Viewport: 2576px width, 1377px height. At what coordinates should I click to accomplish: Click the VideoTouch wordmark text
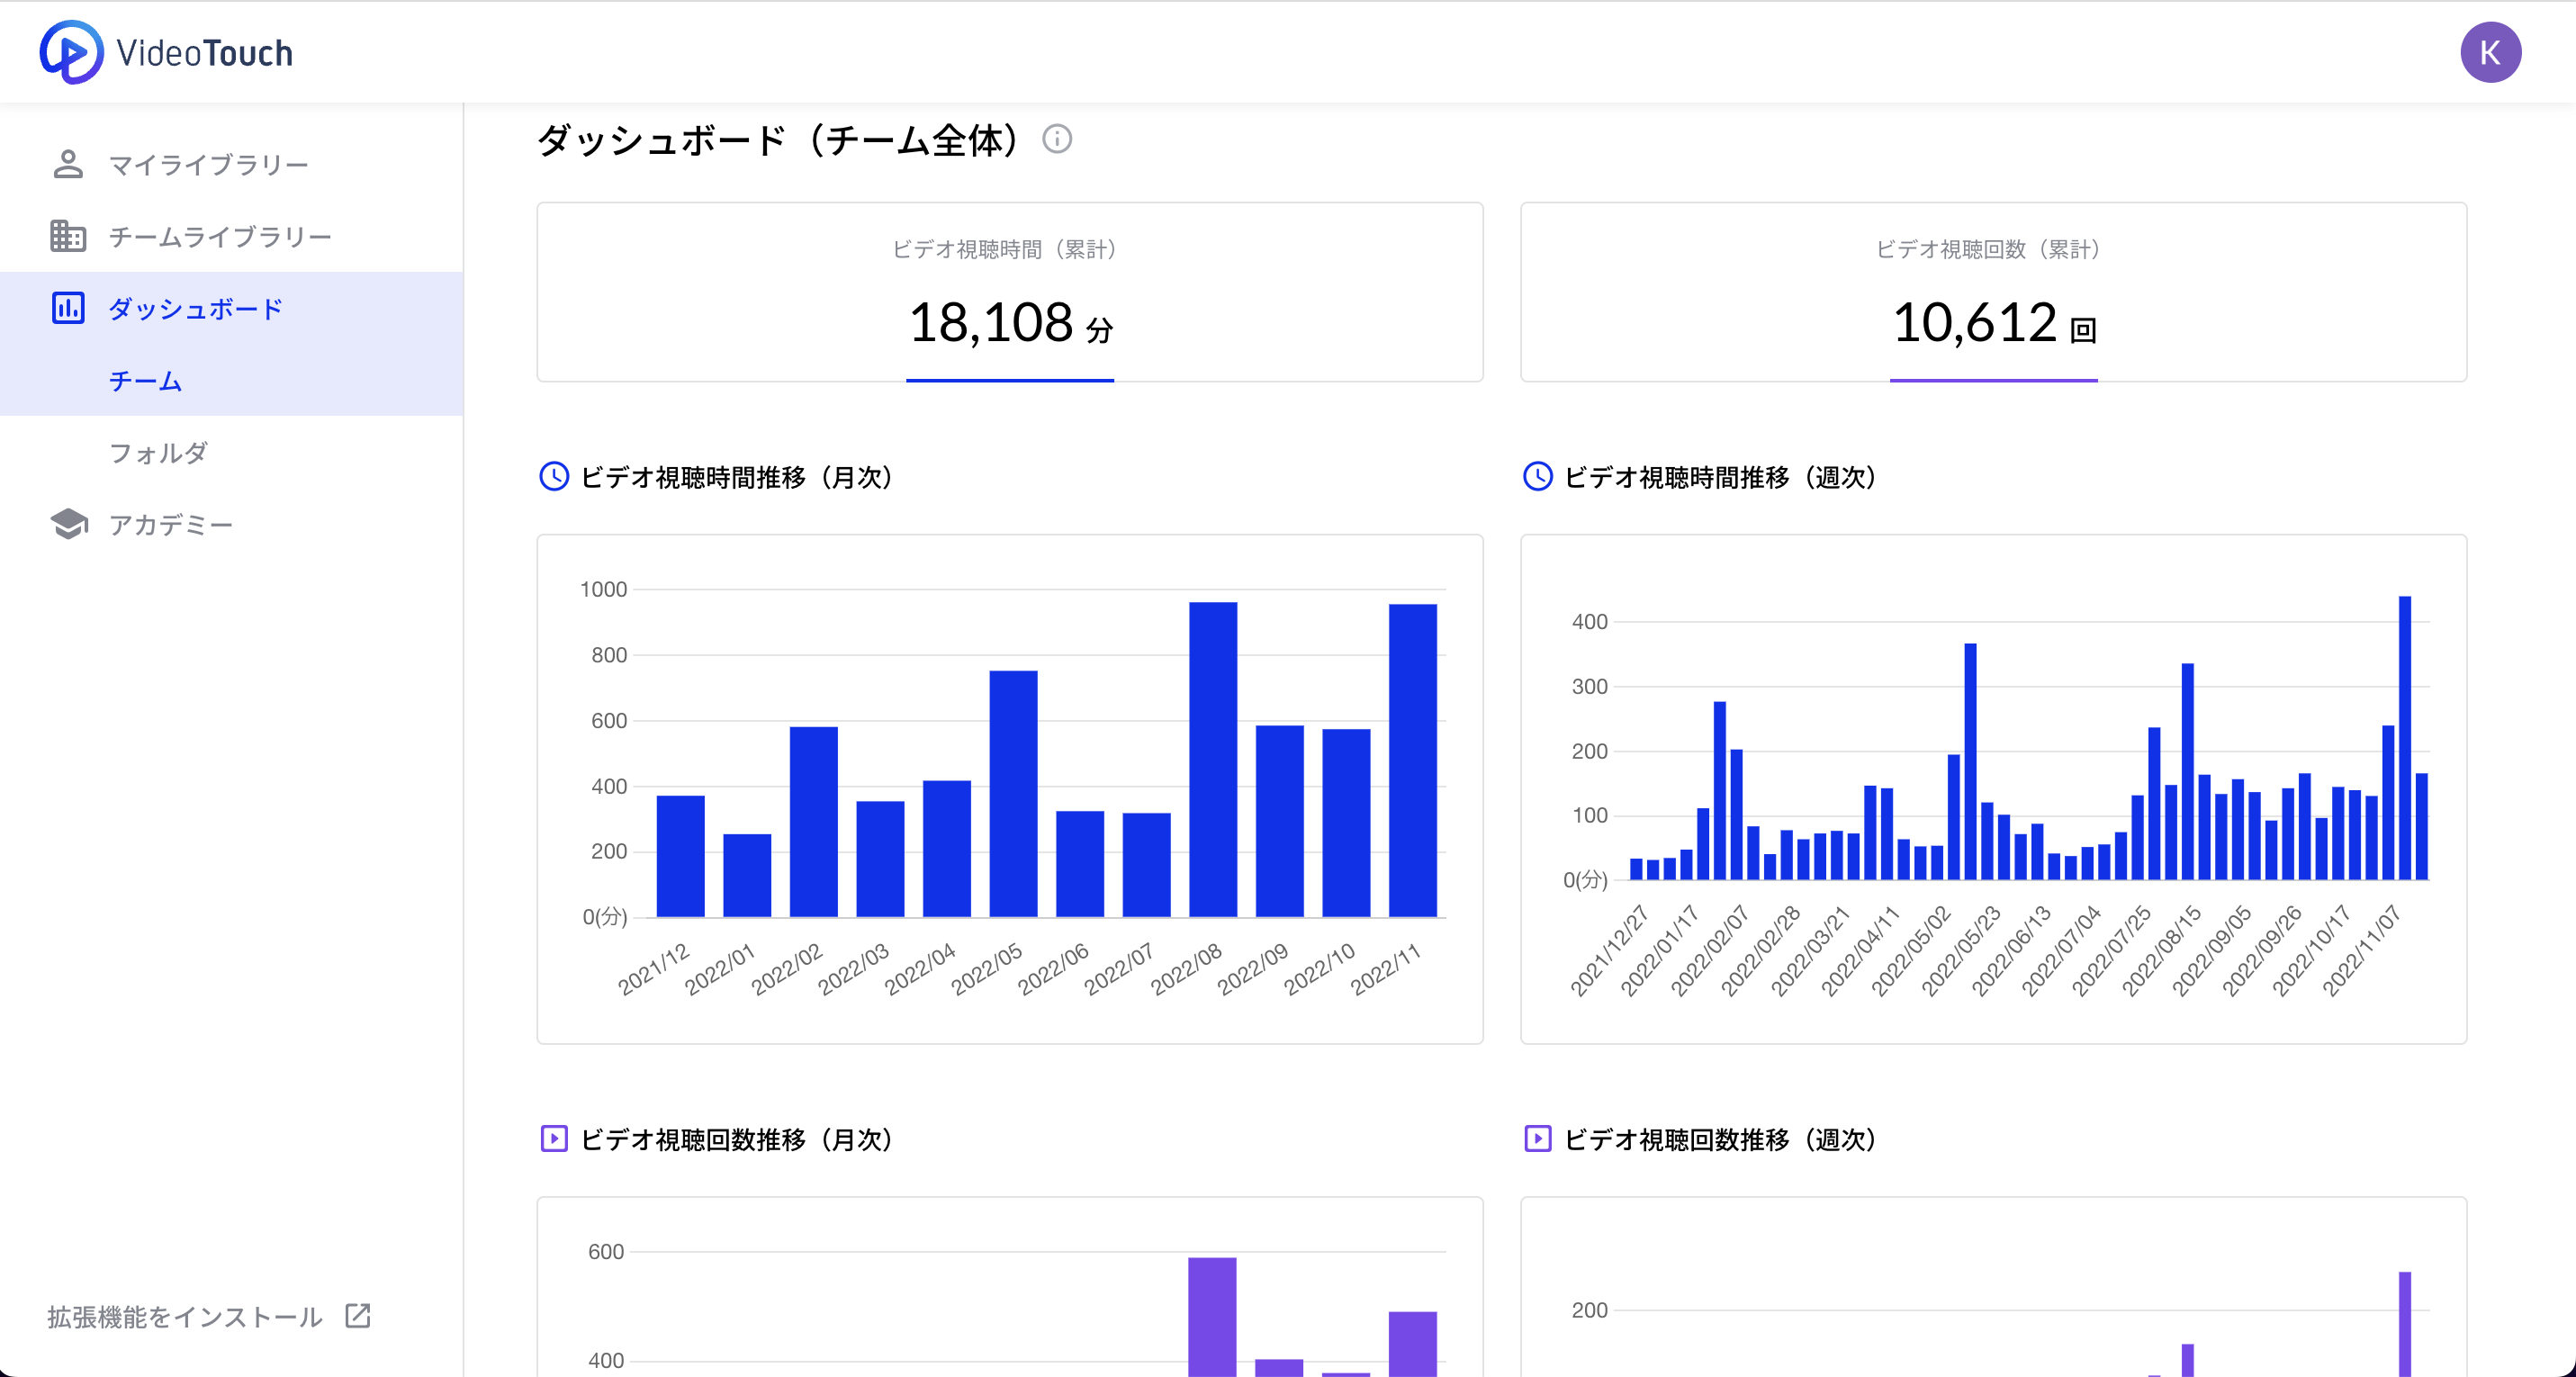click(205, 53)
